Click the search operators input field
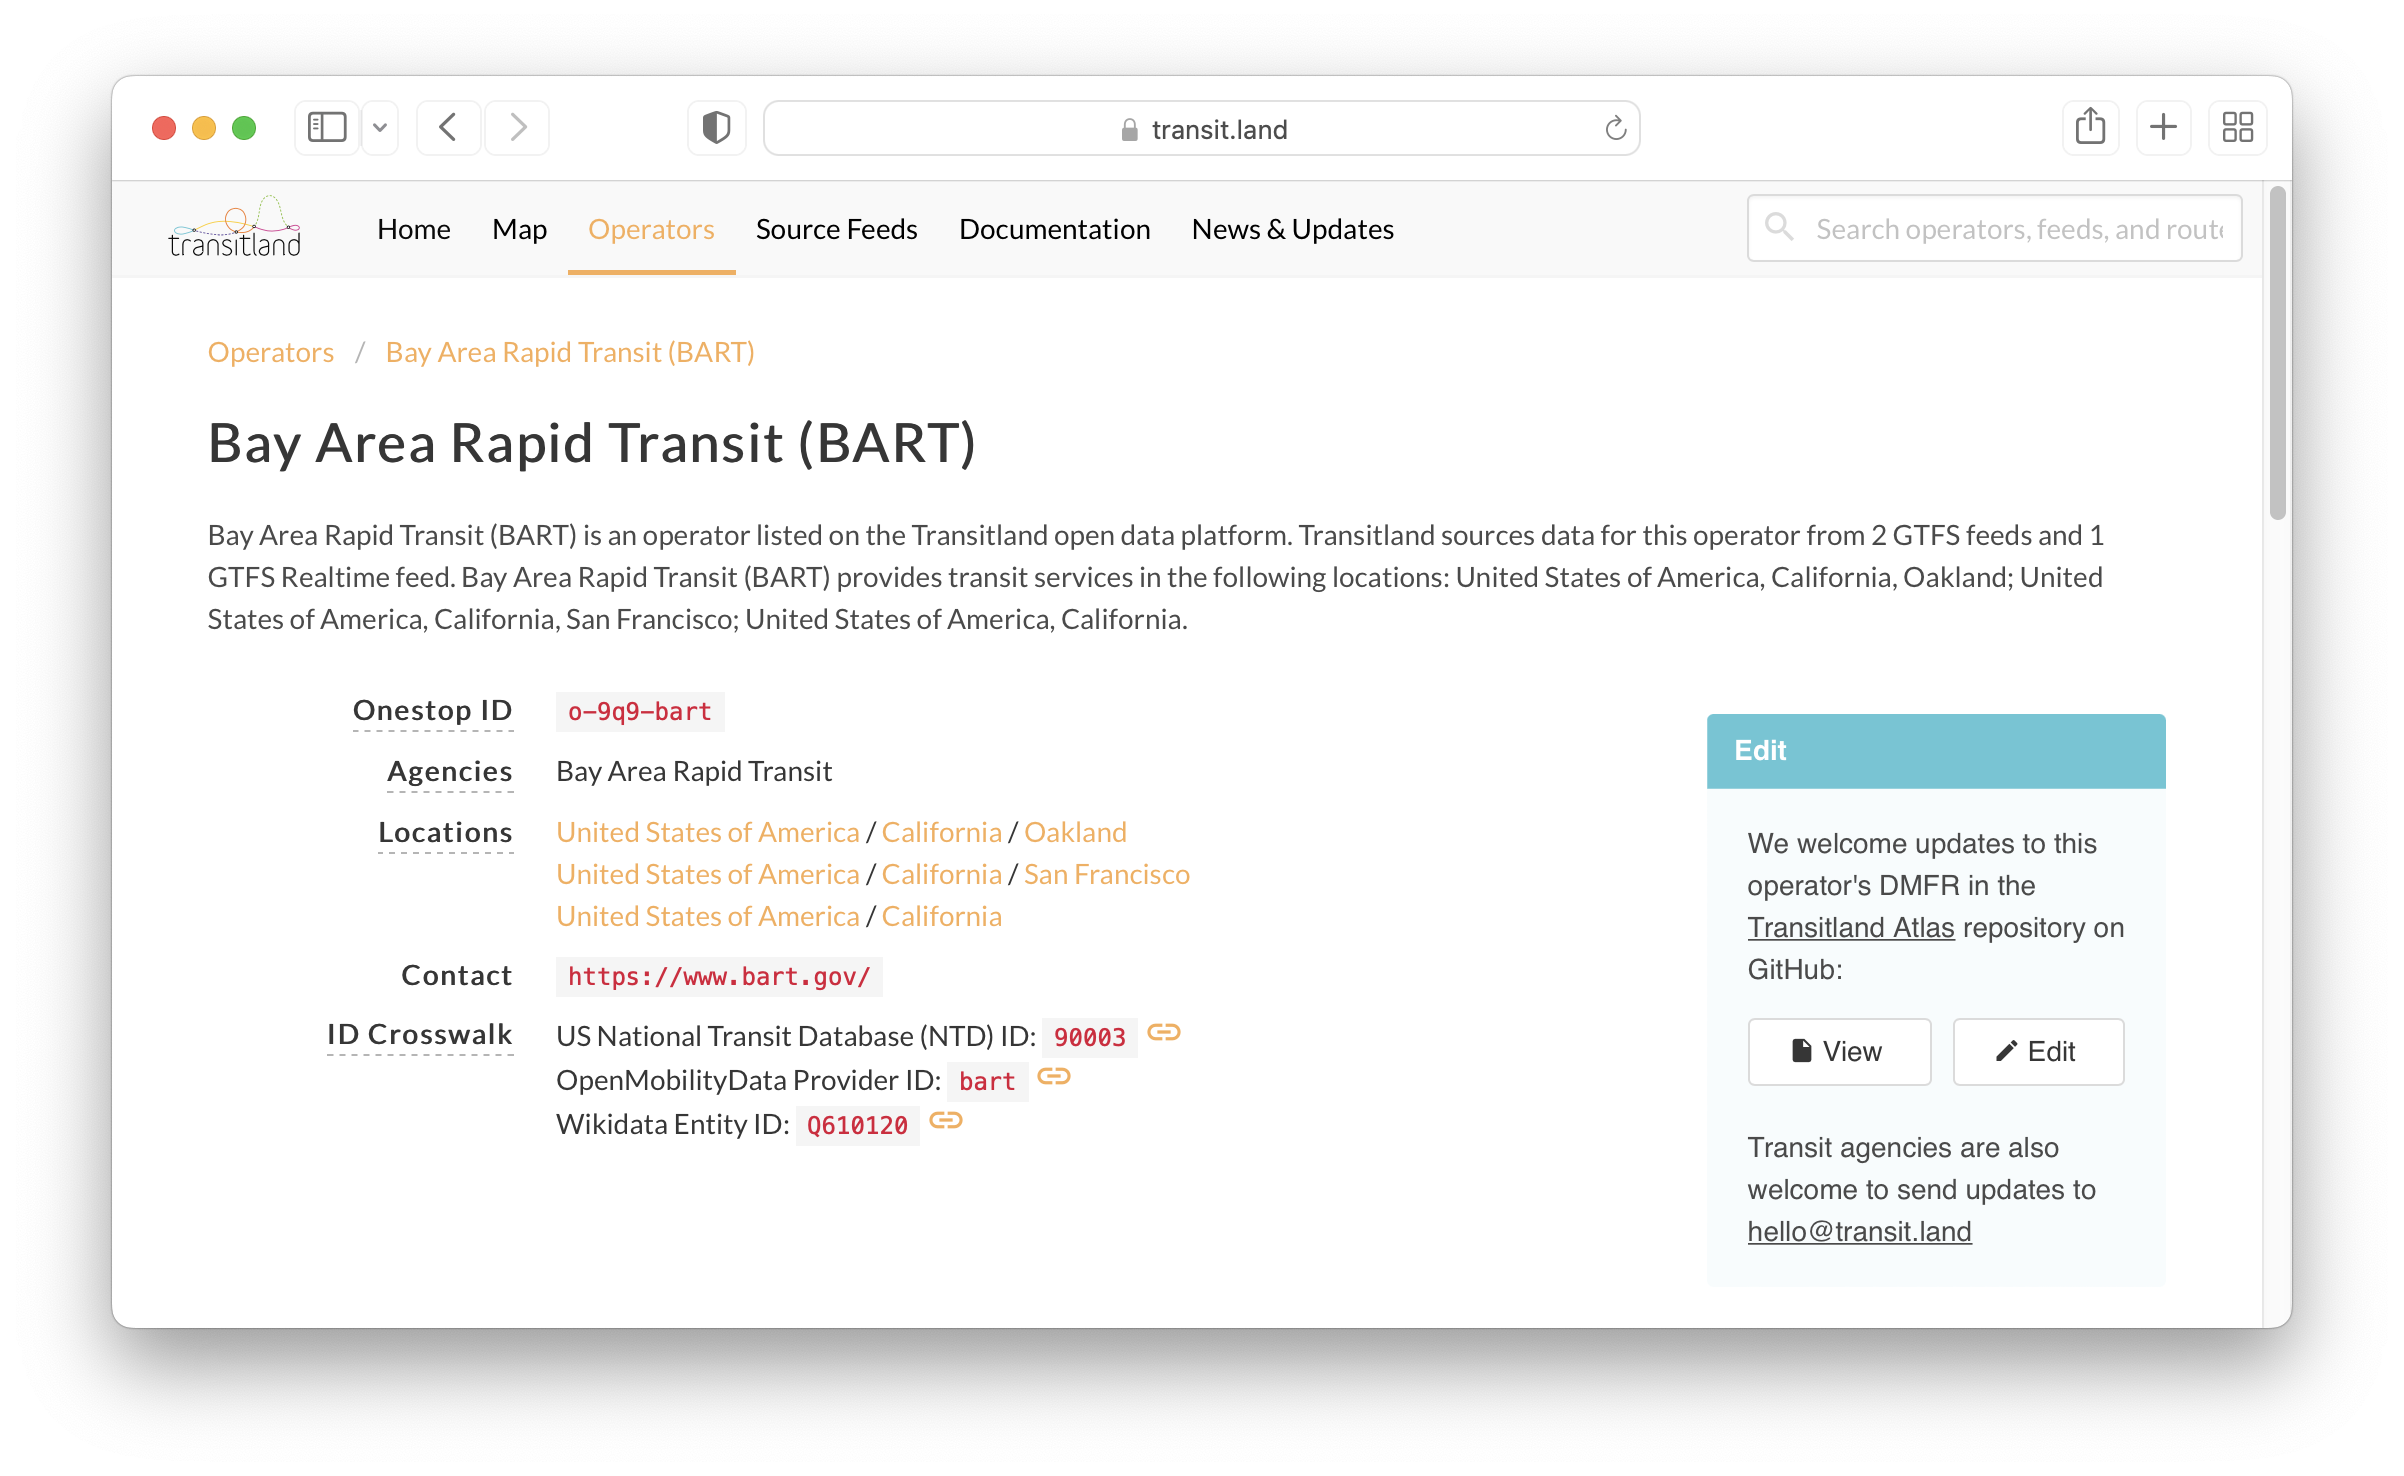The image size is (2404, 1476). 2000,227
